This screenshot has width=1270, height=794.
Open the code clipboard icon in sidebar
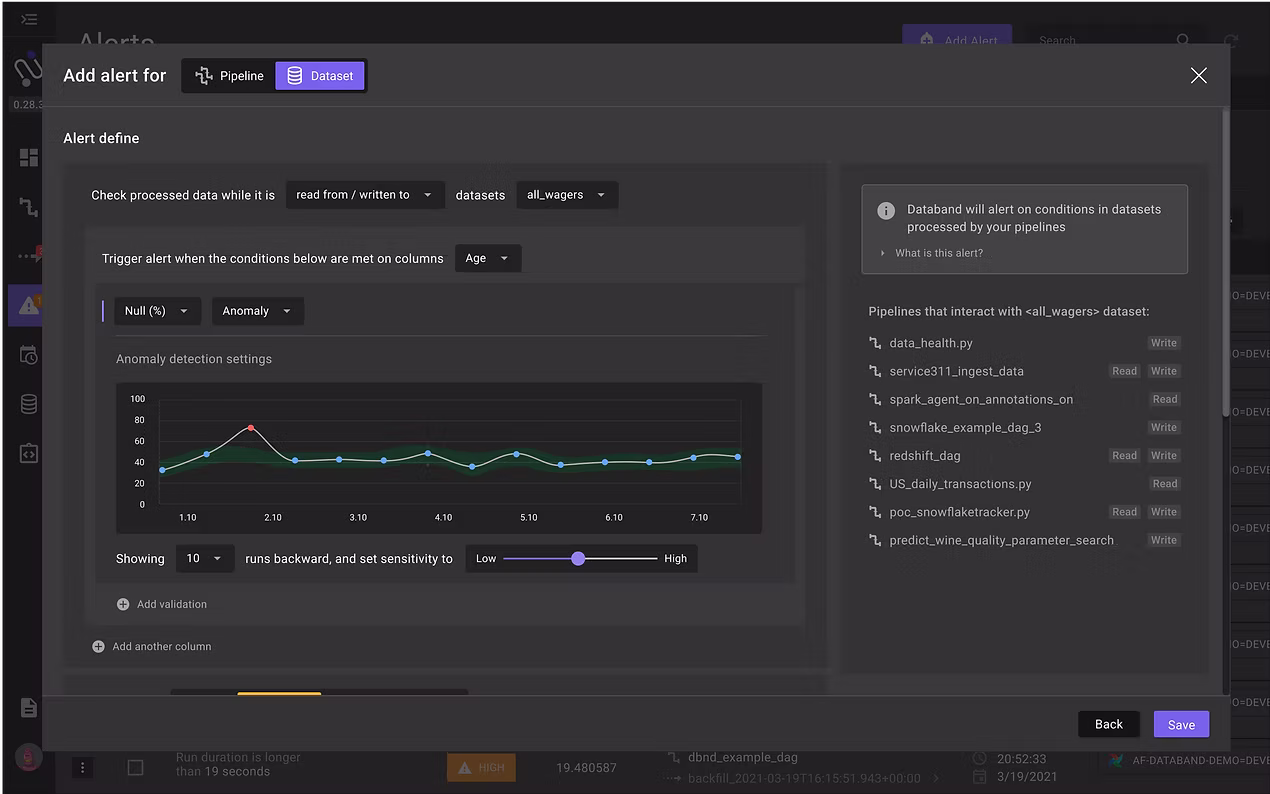click(28, 453)
